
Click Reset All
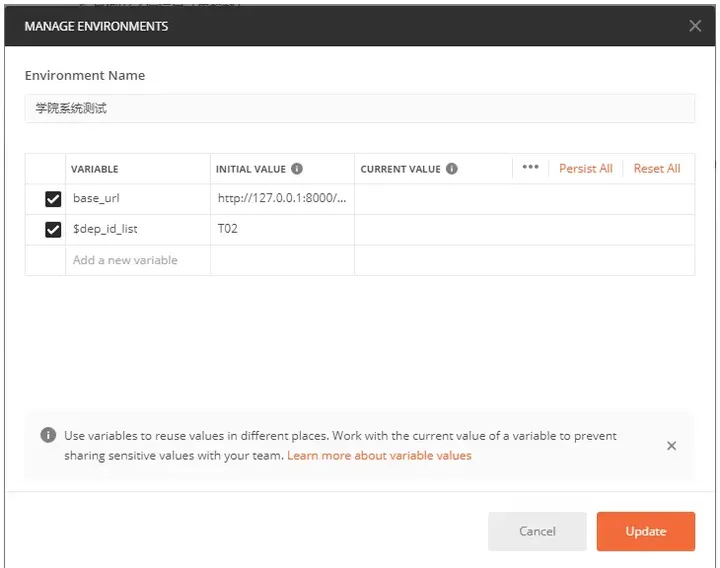coord(657,169)
